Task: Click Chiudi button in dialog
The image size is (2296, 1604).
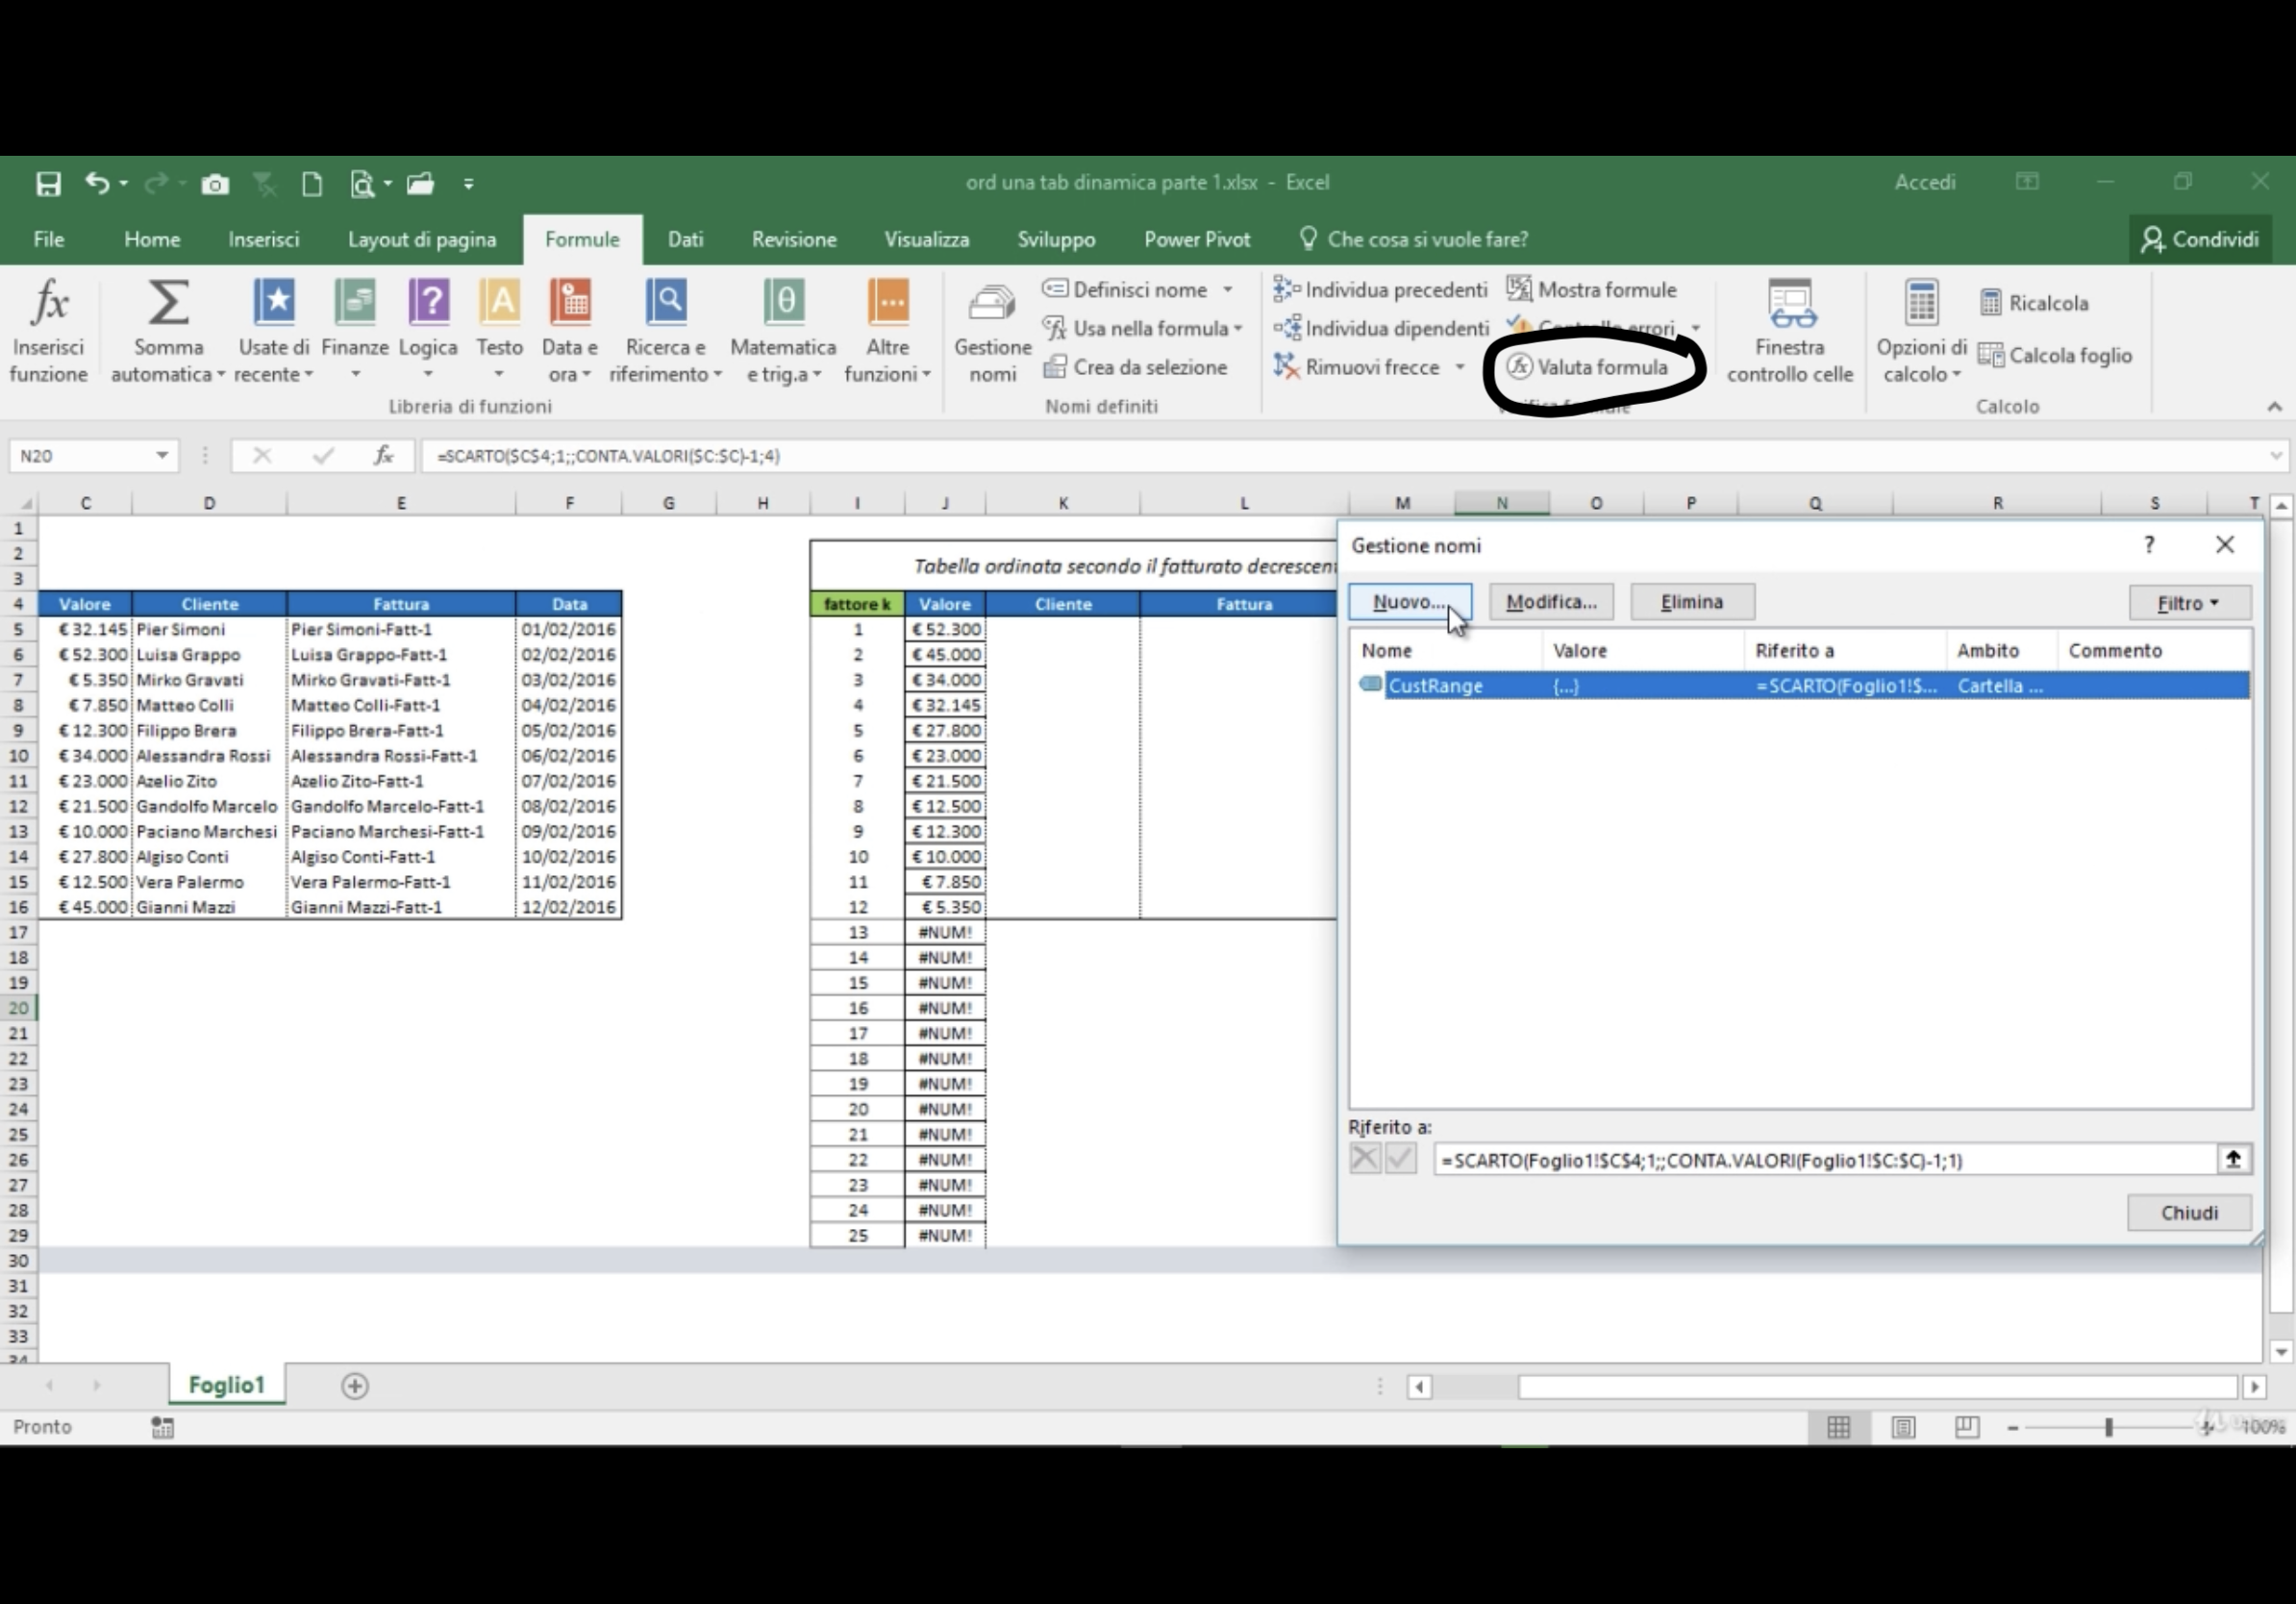Action: pos(2189,1213)
